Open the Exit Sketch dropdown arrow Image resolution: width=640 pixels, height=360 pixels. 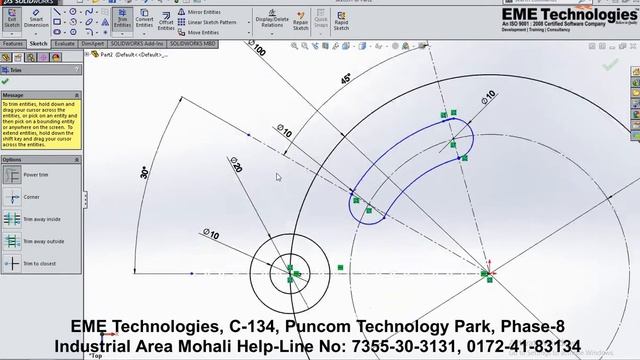[x=12, y=34]
